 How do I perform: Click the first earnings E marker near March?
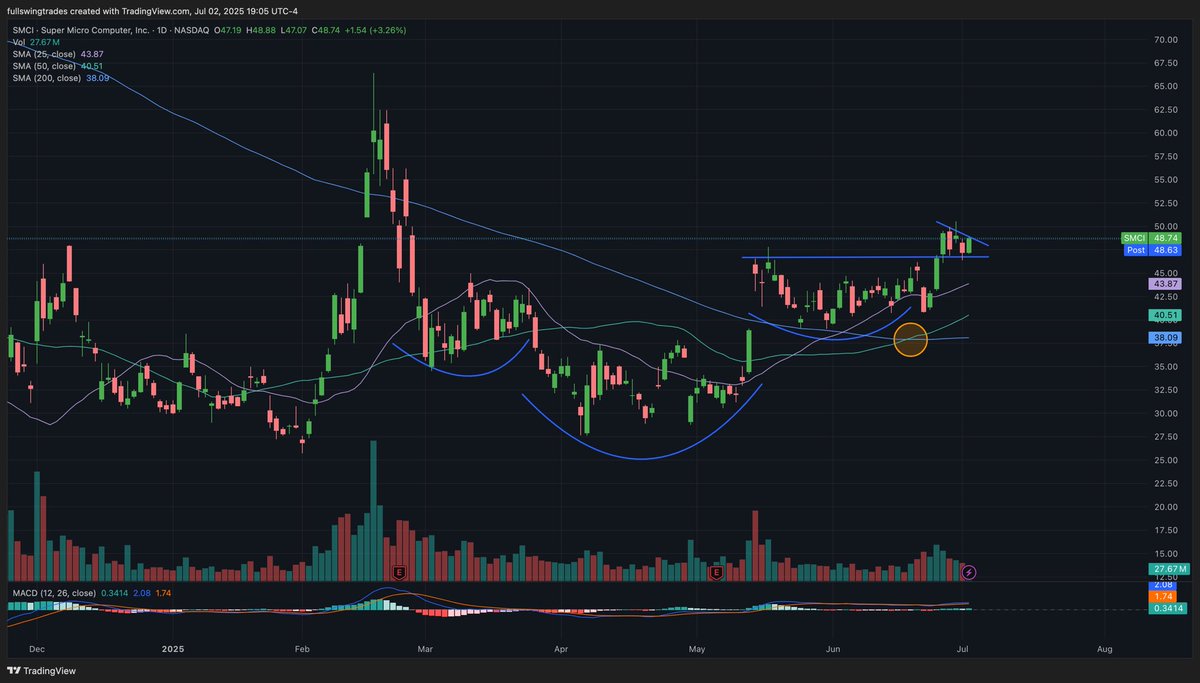click(x=399, y=572)
